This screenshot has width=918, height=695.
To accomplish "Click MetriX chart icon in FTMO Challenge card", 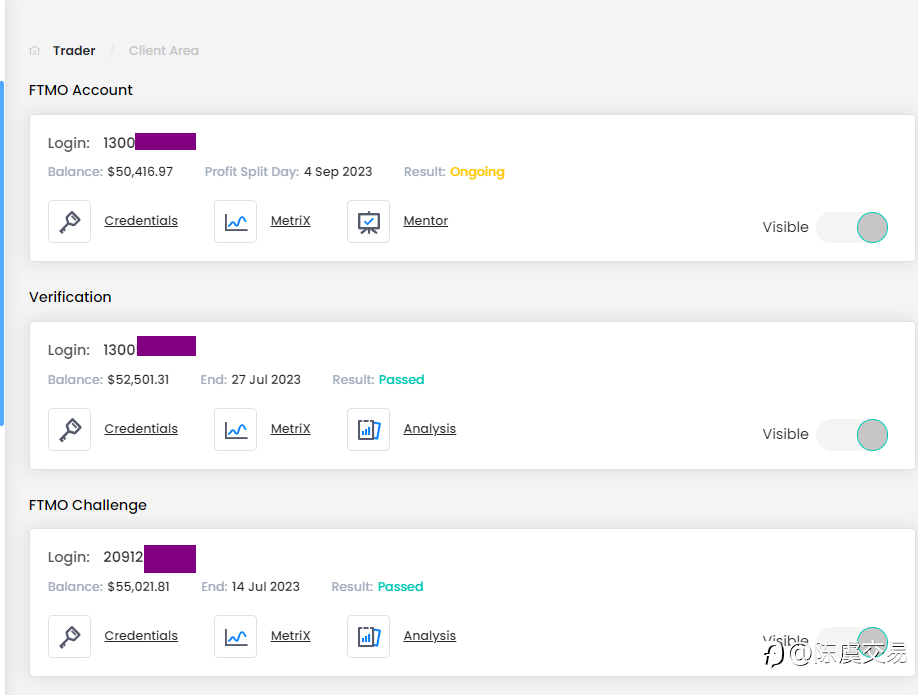I will [235, 636].
